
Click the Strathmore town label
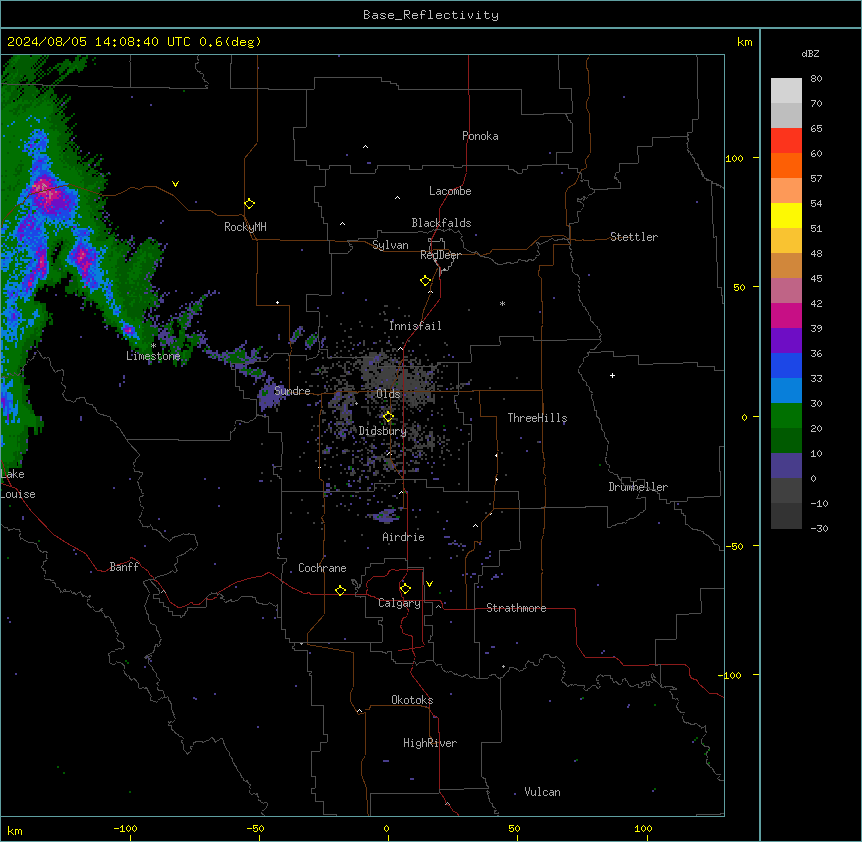click(x=516, y=608)
